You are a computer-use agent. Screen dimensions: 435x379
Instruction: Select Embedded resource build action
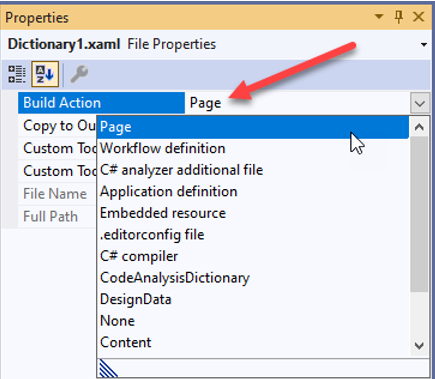(x=253, y=213)
